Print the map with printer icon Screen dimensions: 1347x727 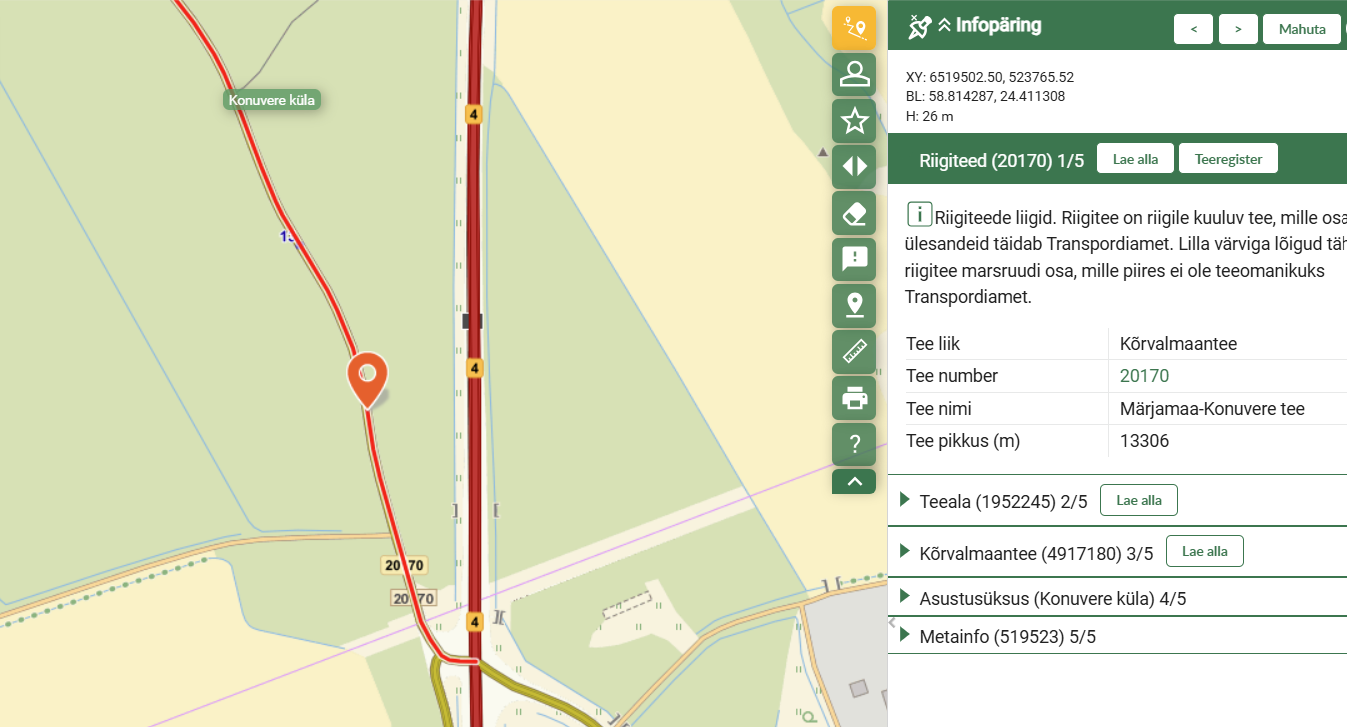point(853,398)
